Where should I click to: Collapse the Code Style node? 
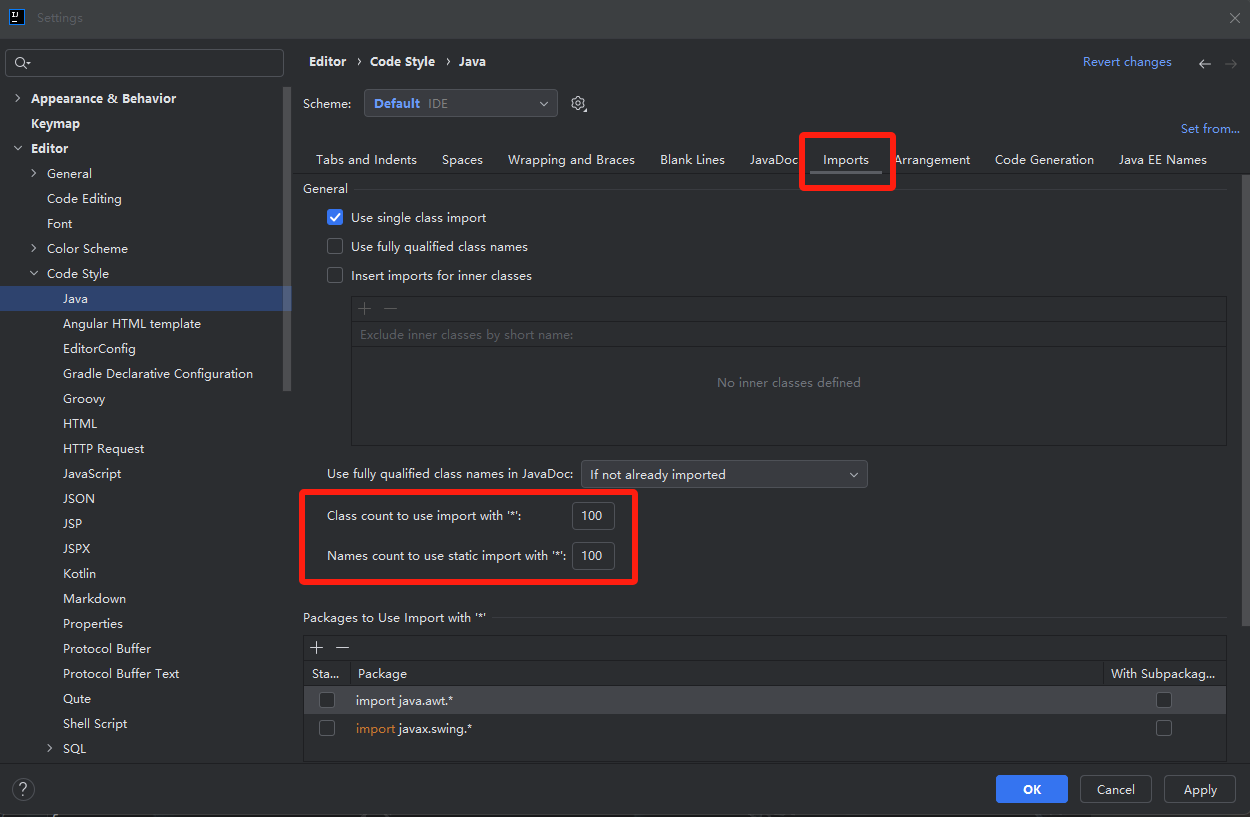pyautogui.click(x=34, y=273)
